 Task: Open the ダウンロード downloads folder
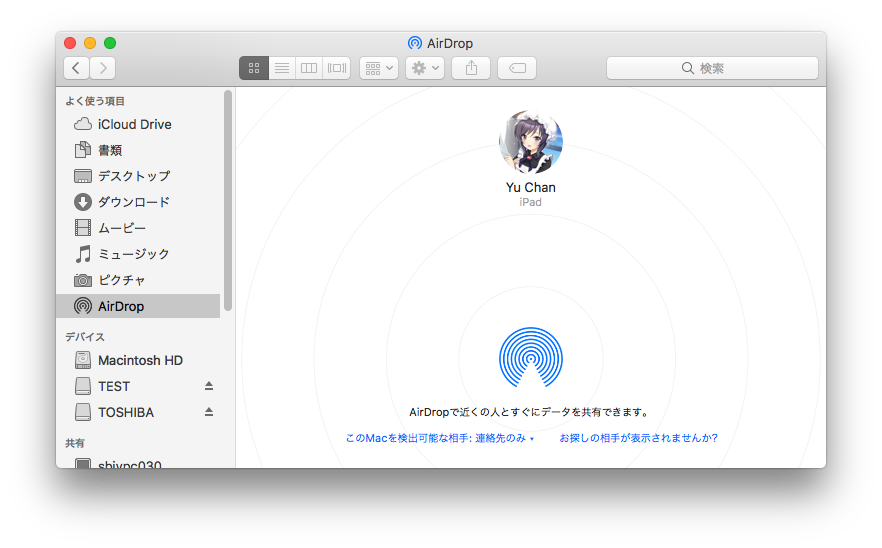coord(138,202)
